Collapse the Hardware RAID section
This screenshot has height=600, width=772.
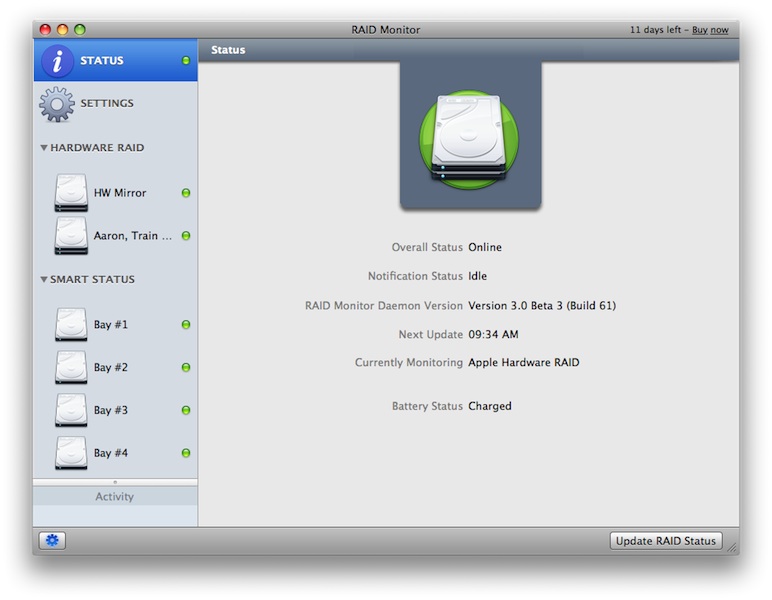pyautogui.click(x=44, y=148)
